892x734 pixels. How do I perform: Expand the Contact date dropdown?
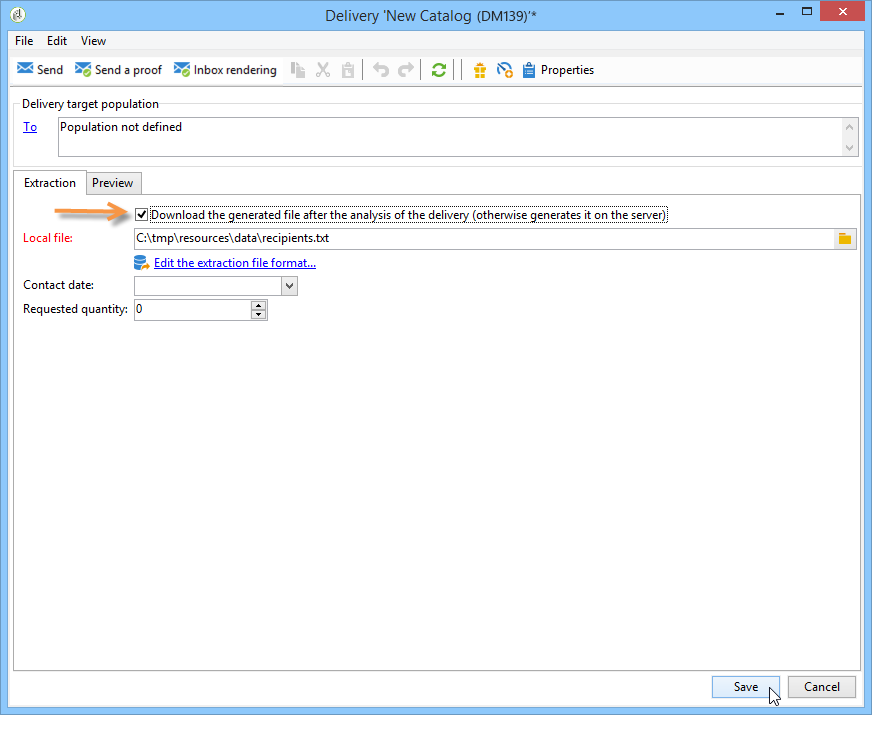[x=289, y=286]
